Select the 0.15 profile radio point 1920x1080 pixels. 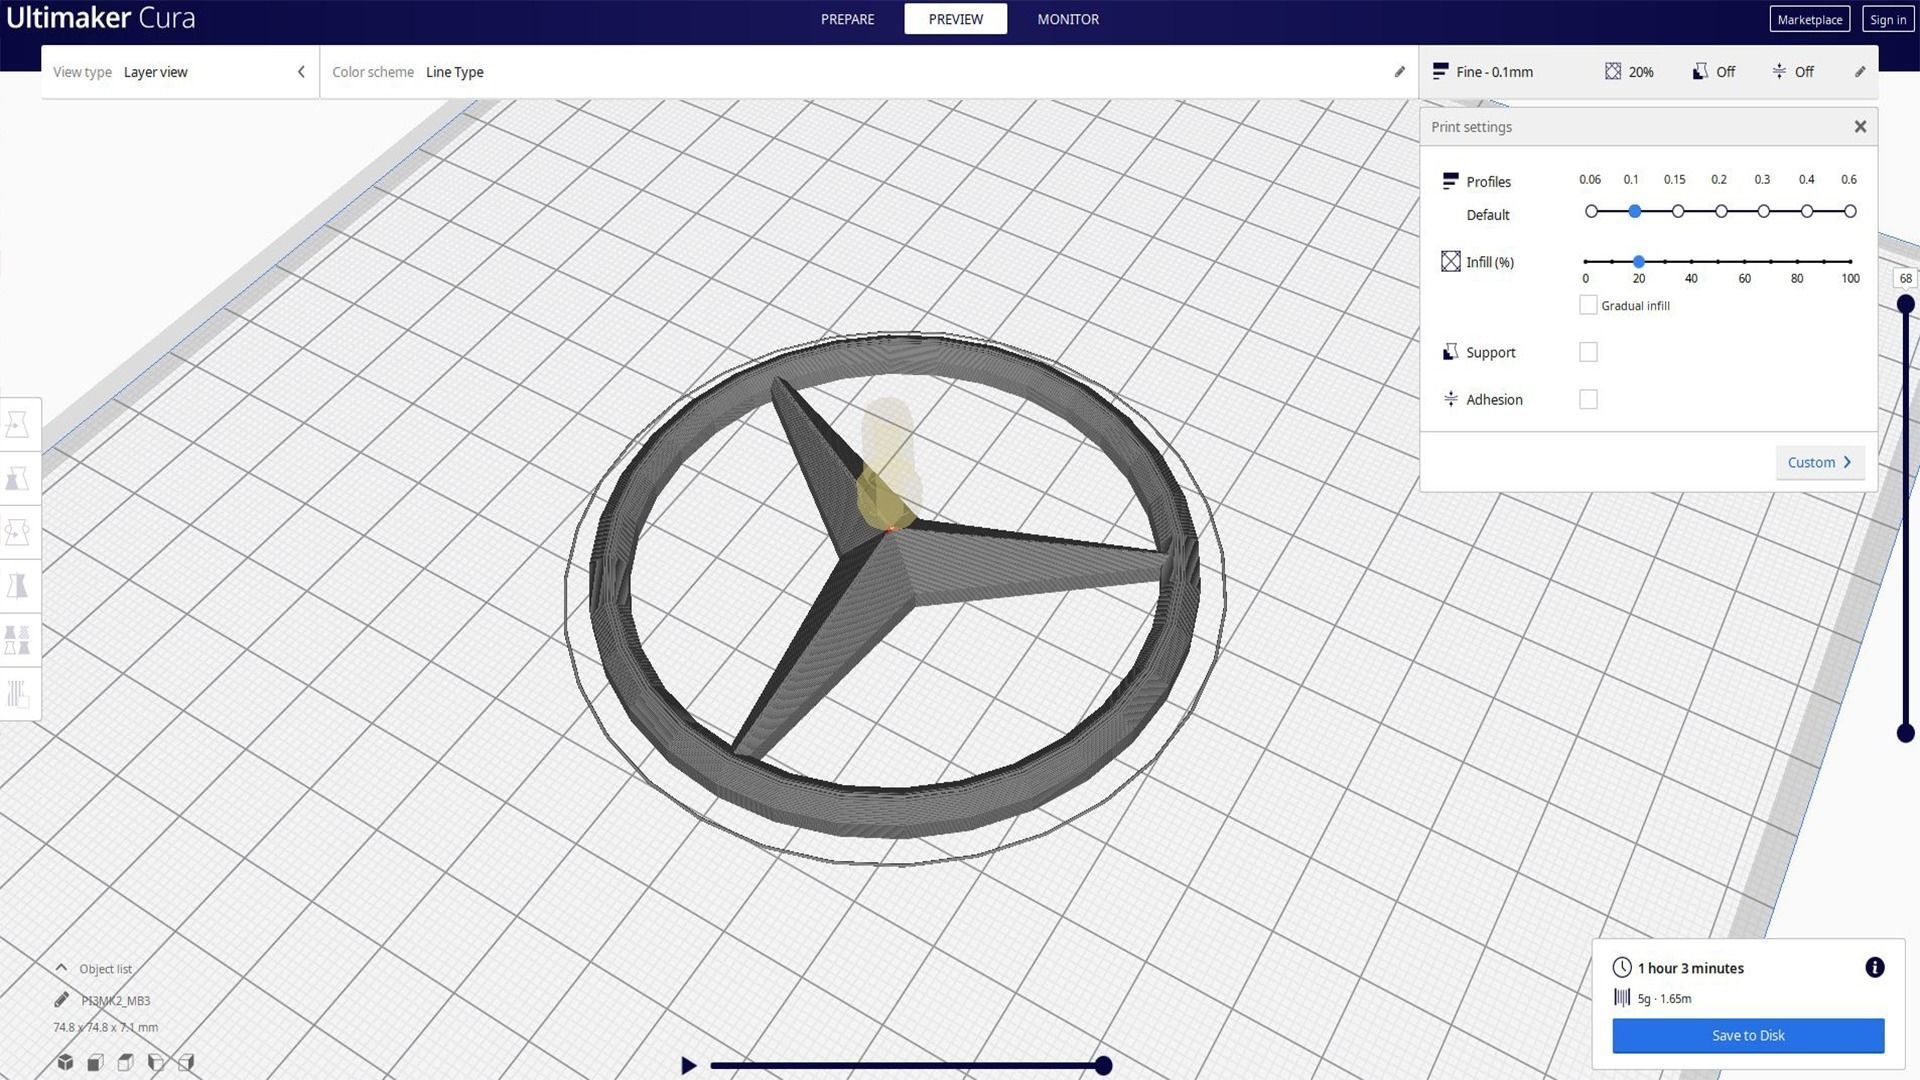pyautogui.click(x=1678, y=211)
